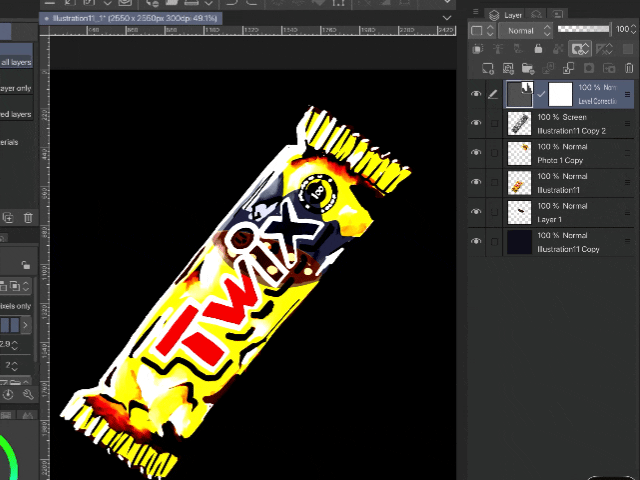Toggle the pen icon on Level Correction layer
Screen dimensions: 640x480
coord(493,94)
